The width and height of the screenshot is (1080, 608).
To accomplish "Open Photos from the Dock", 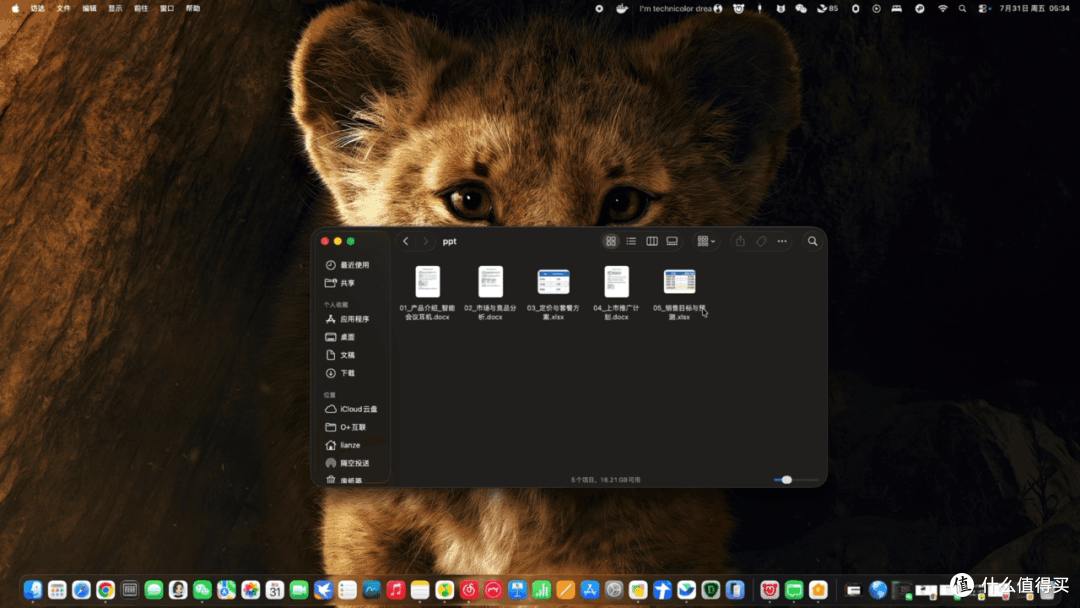I will (251, 589).
